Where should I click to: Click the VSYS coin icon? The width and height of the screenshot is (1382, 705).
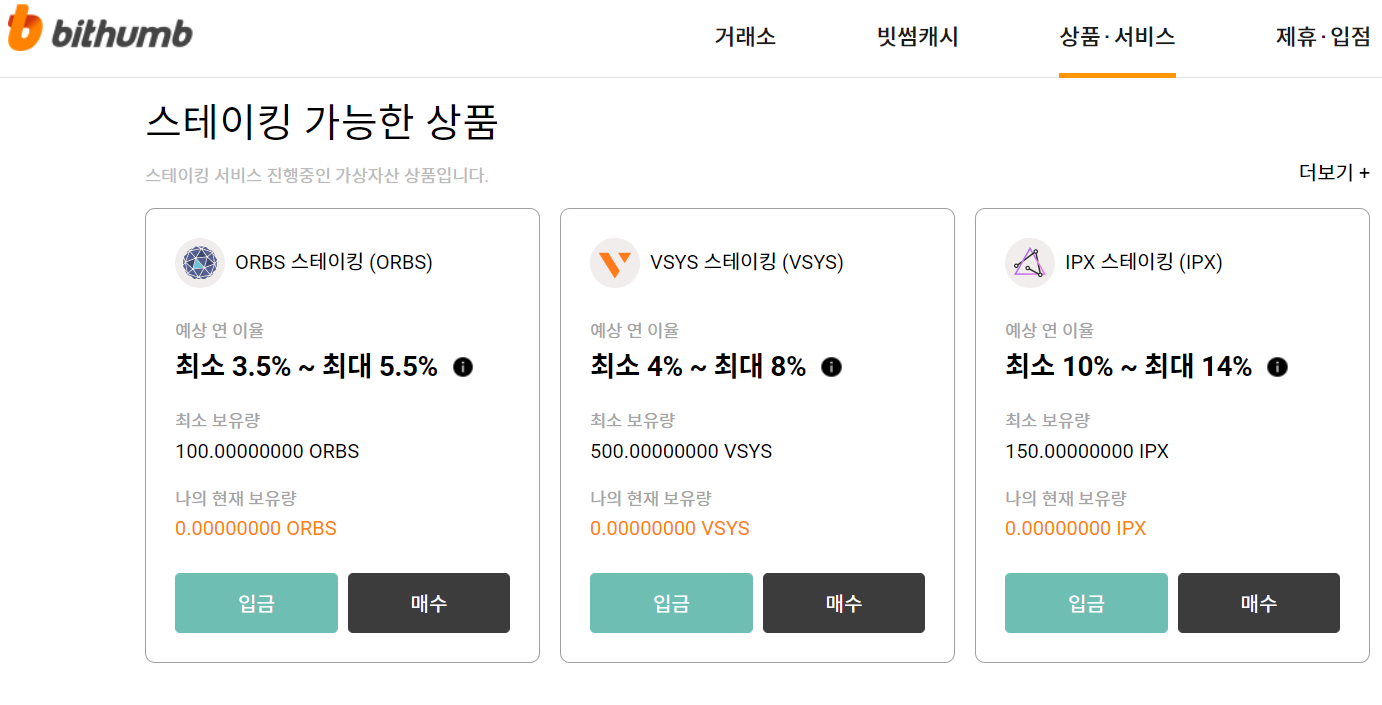(615, 263)
